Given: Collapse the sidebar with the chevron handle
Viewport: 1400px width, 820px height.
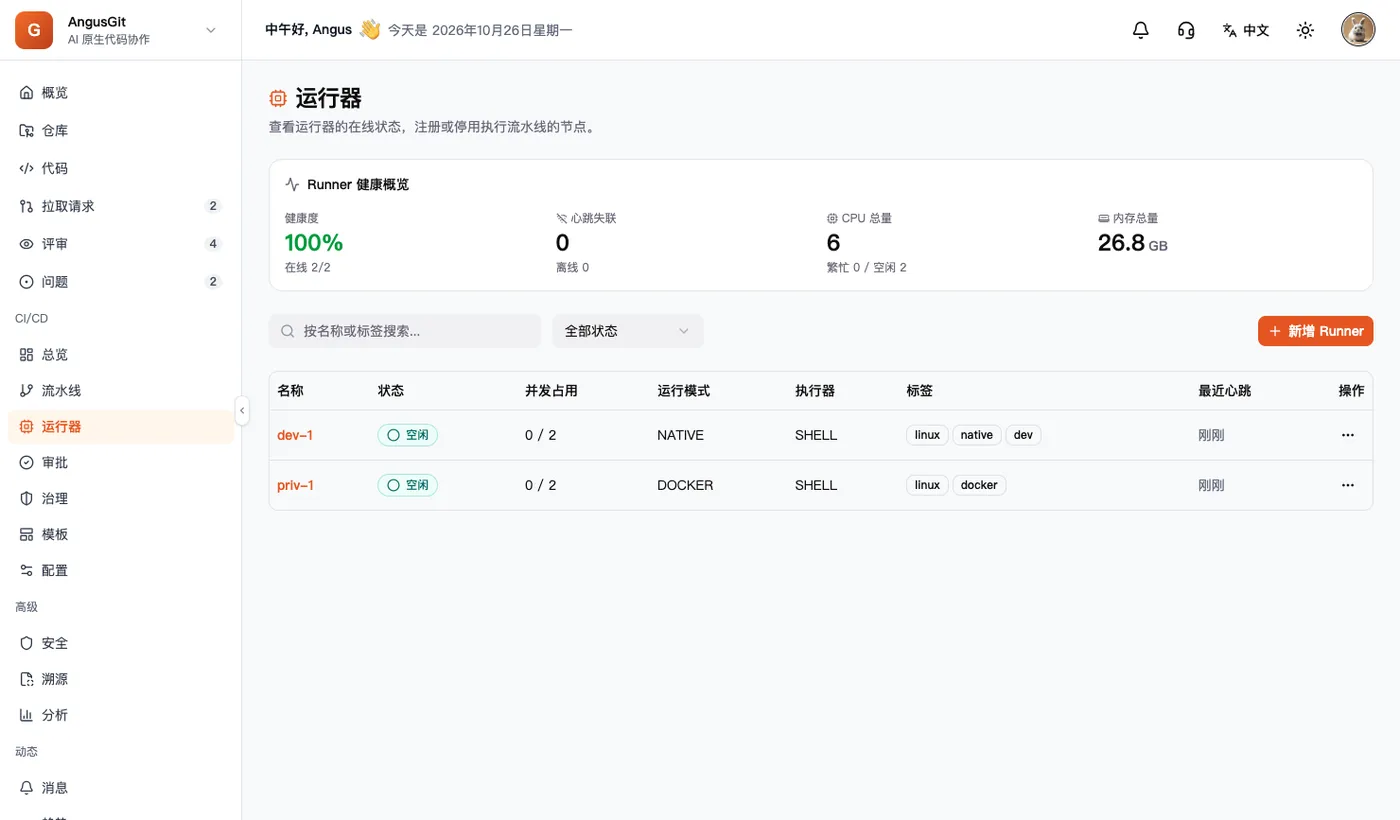Looking at the screenshot, I should click(x=242, y=410).
